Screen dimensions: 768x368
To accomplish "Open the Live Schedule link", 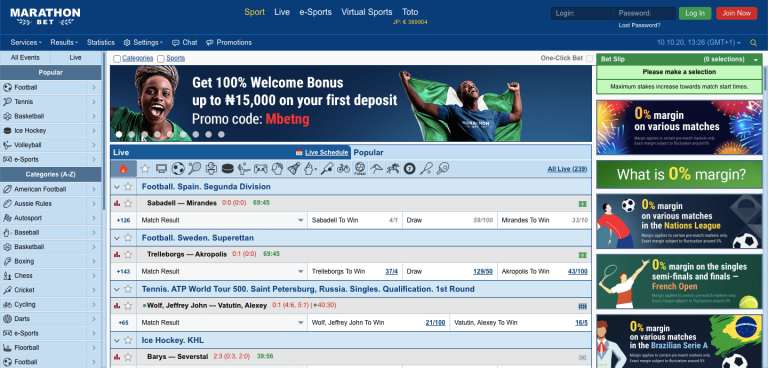I will click(x=326, y=152).
